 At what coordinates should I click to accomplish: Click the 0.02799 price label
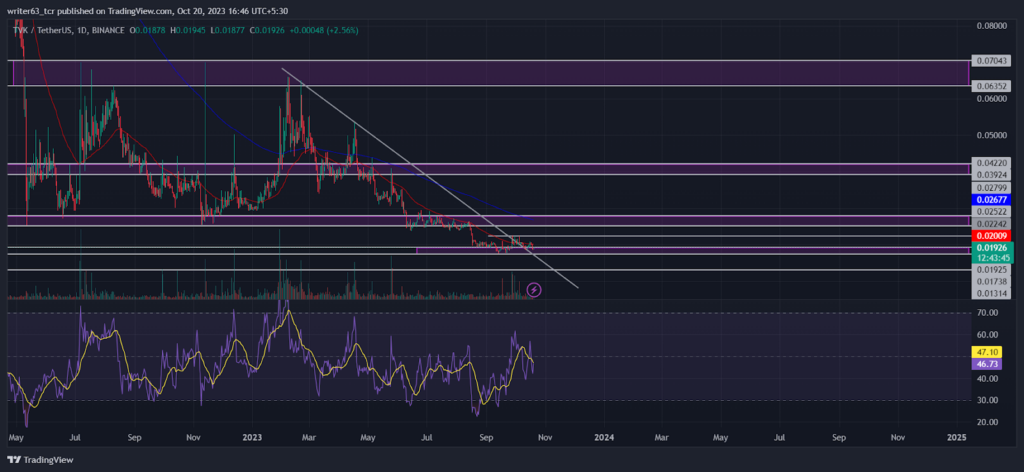(x=991, y=187)
